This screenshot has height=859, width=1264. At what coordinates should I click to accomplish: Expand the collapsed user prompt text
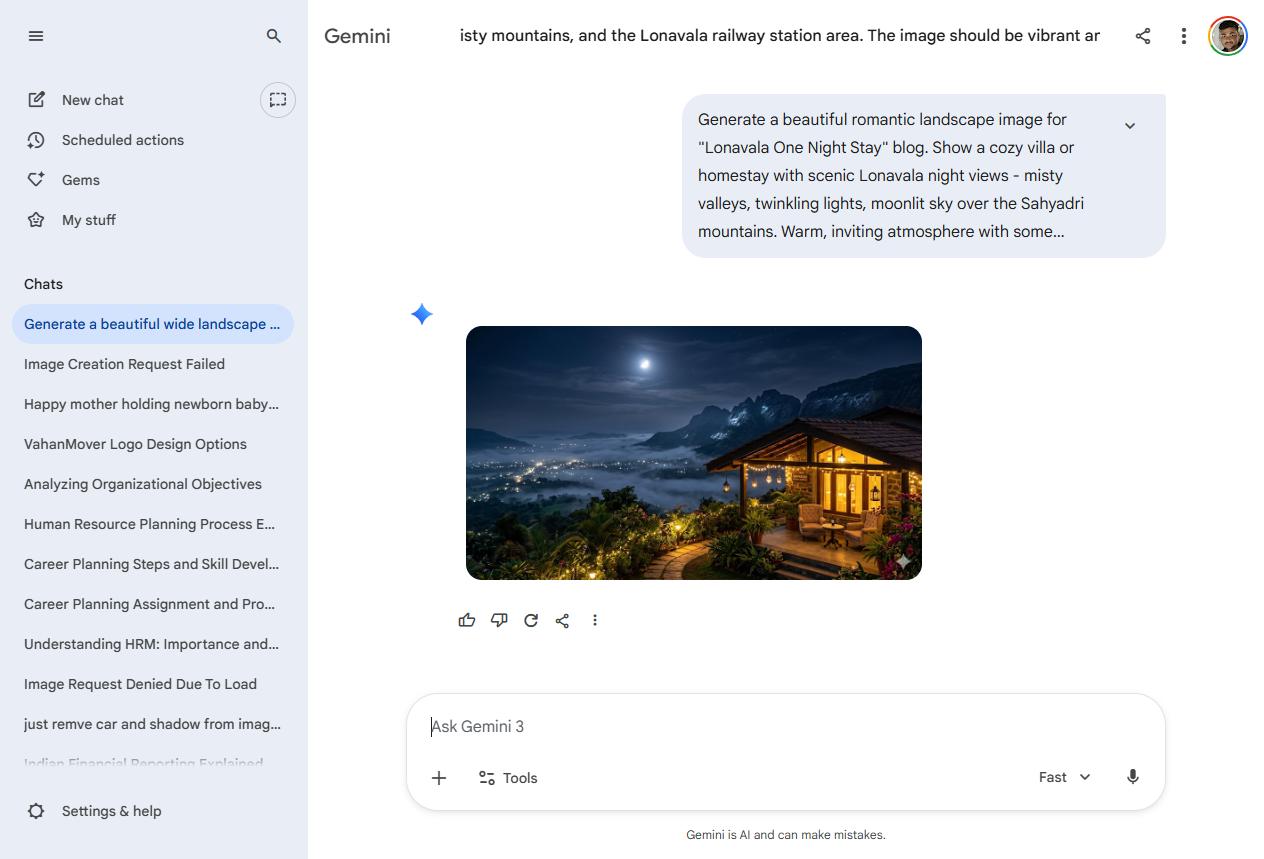pyautogui.click(x=1129, y=126)
